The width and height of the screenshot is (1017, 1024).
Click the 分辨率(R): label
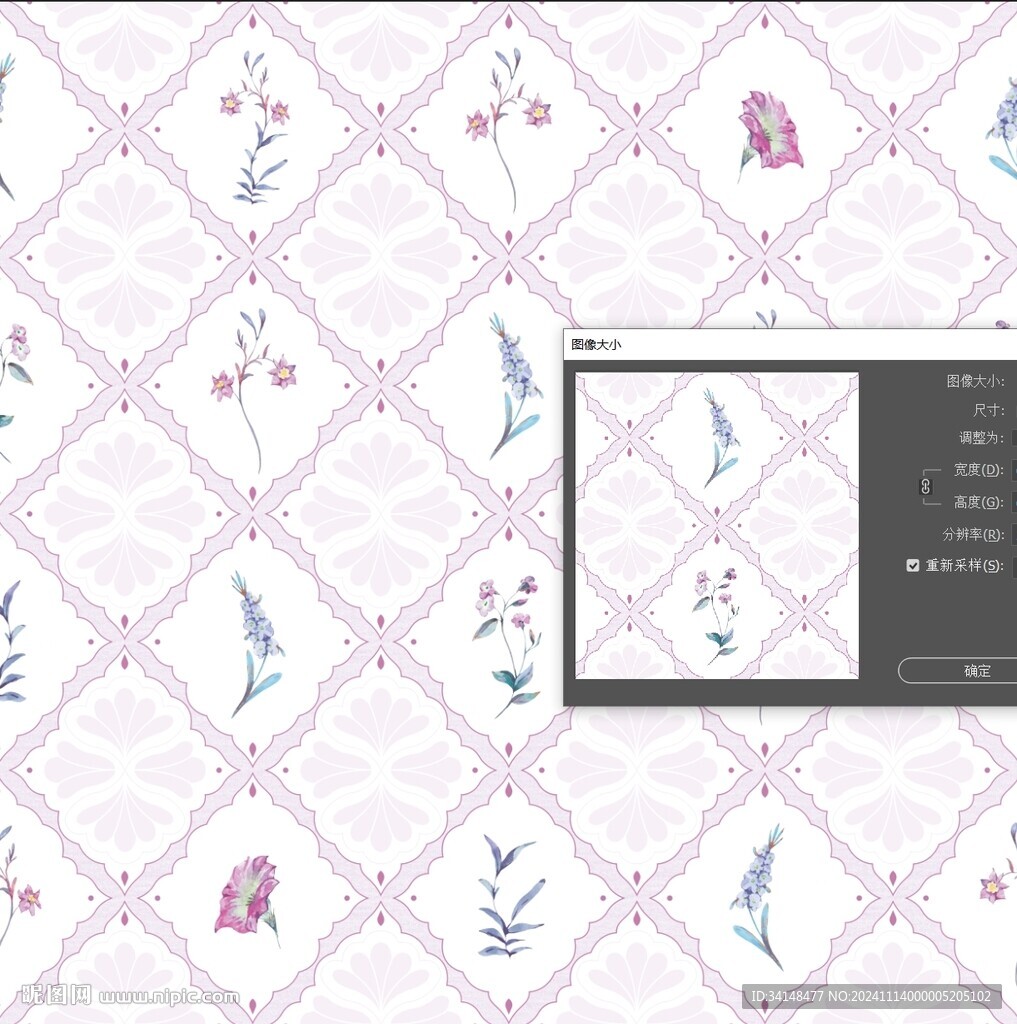973,534
